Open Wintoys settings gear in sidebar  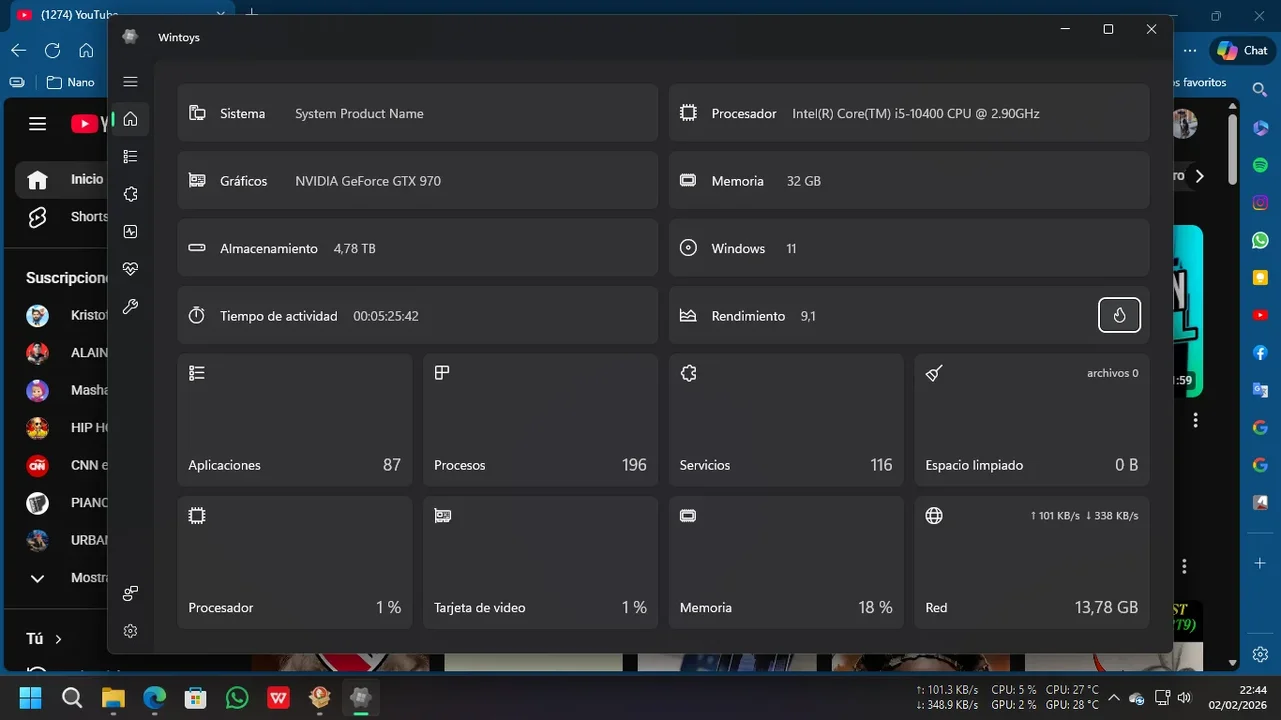click(130, 631)
